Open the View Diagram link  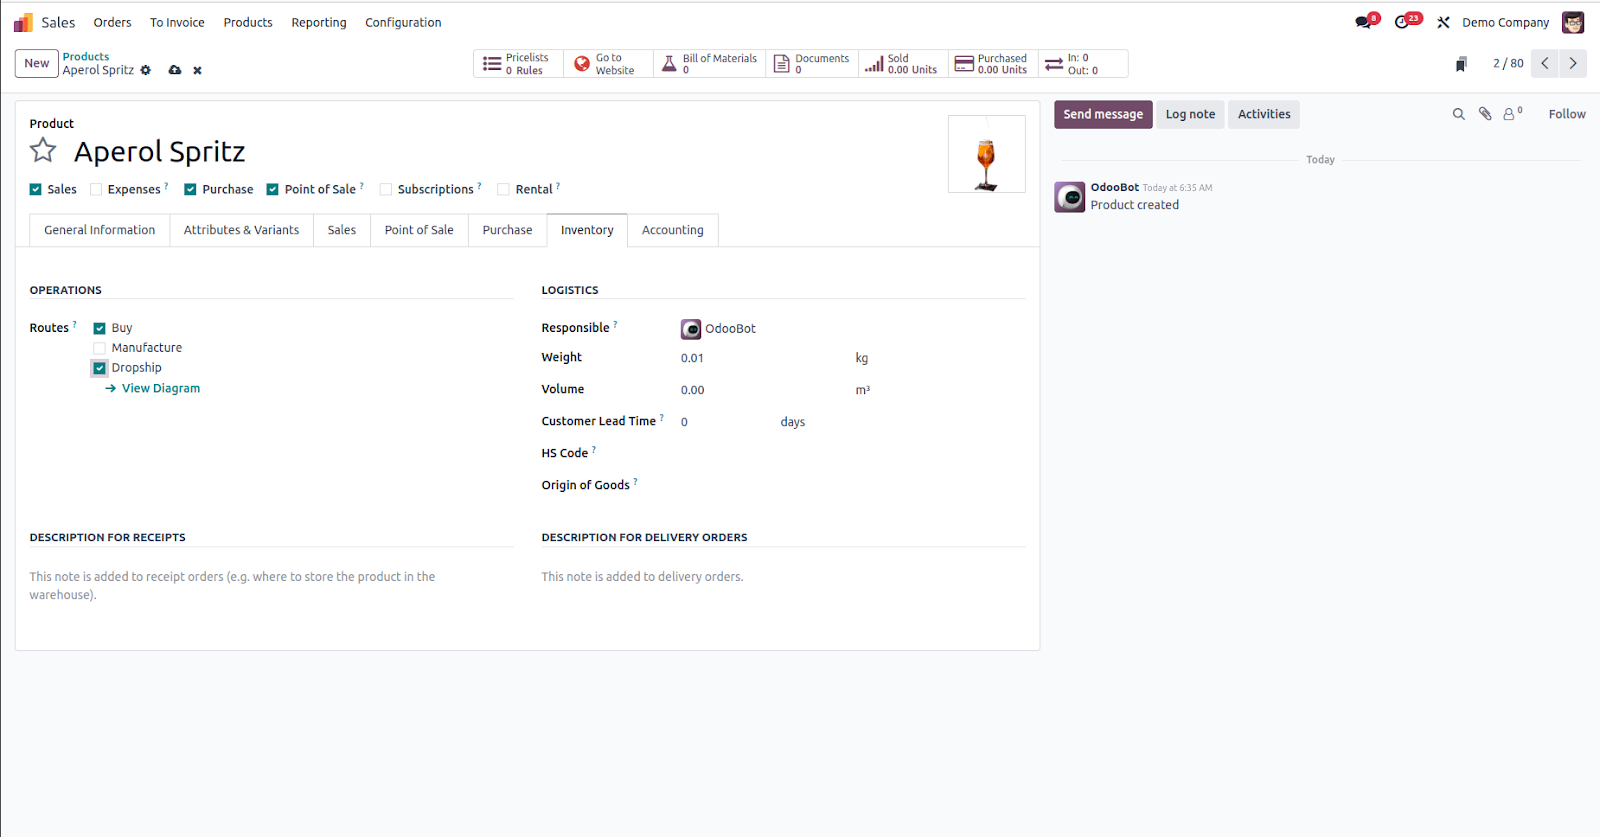(153, 388)
